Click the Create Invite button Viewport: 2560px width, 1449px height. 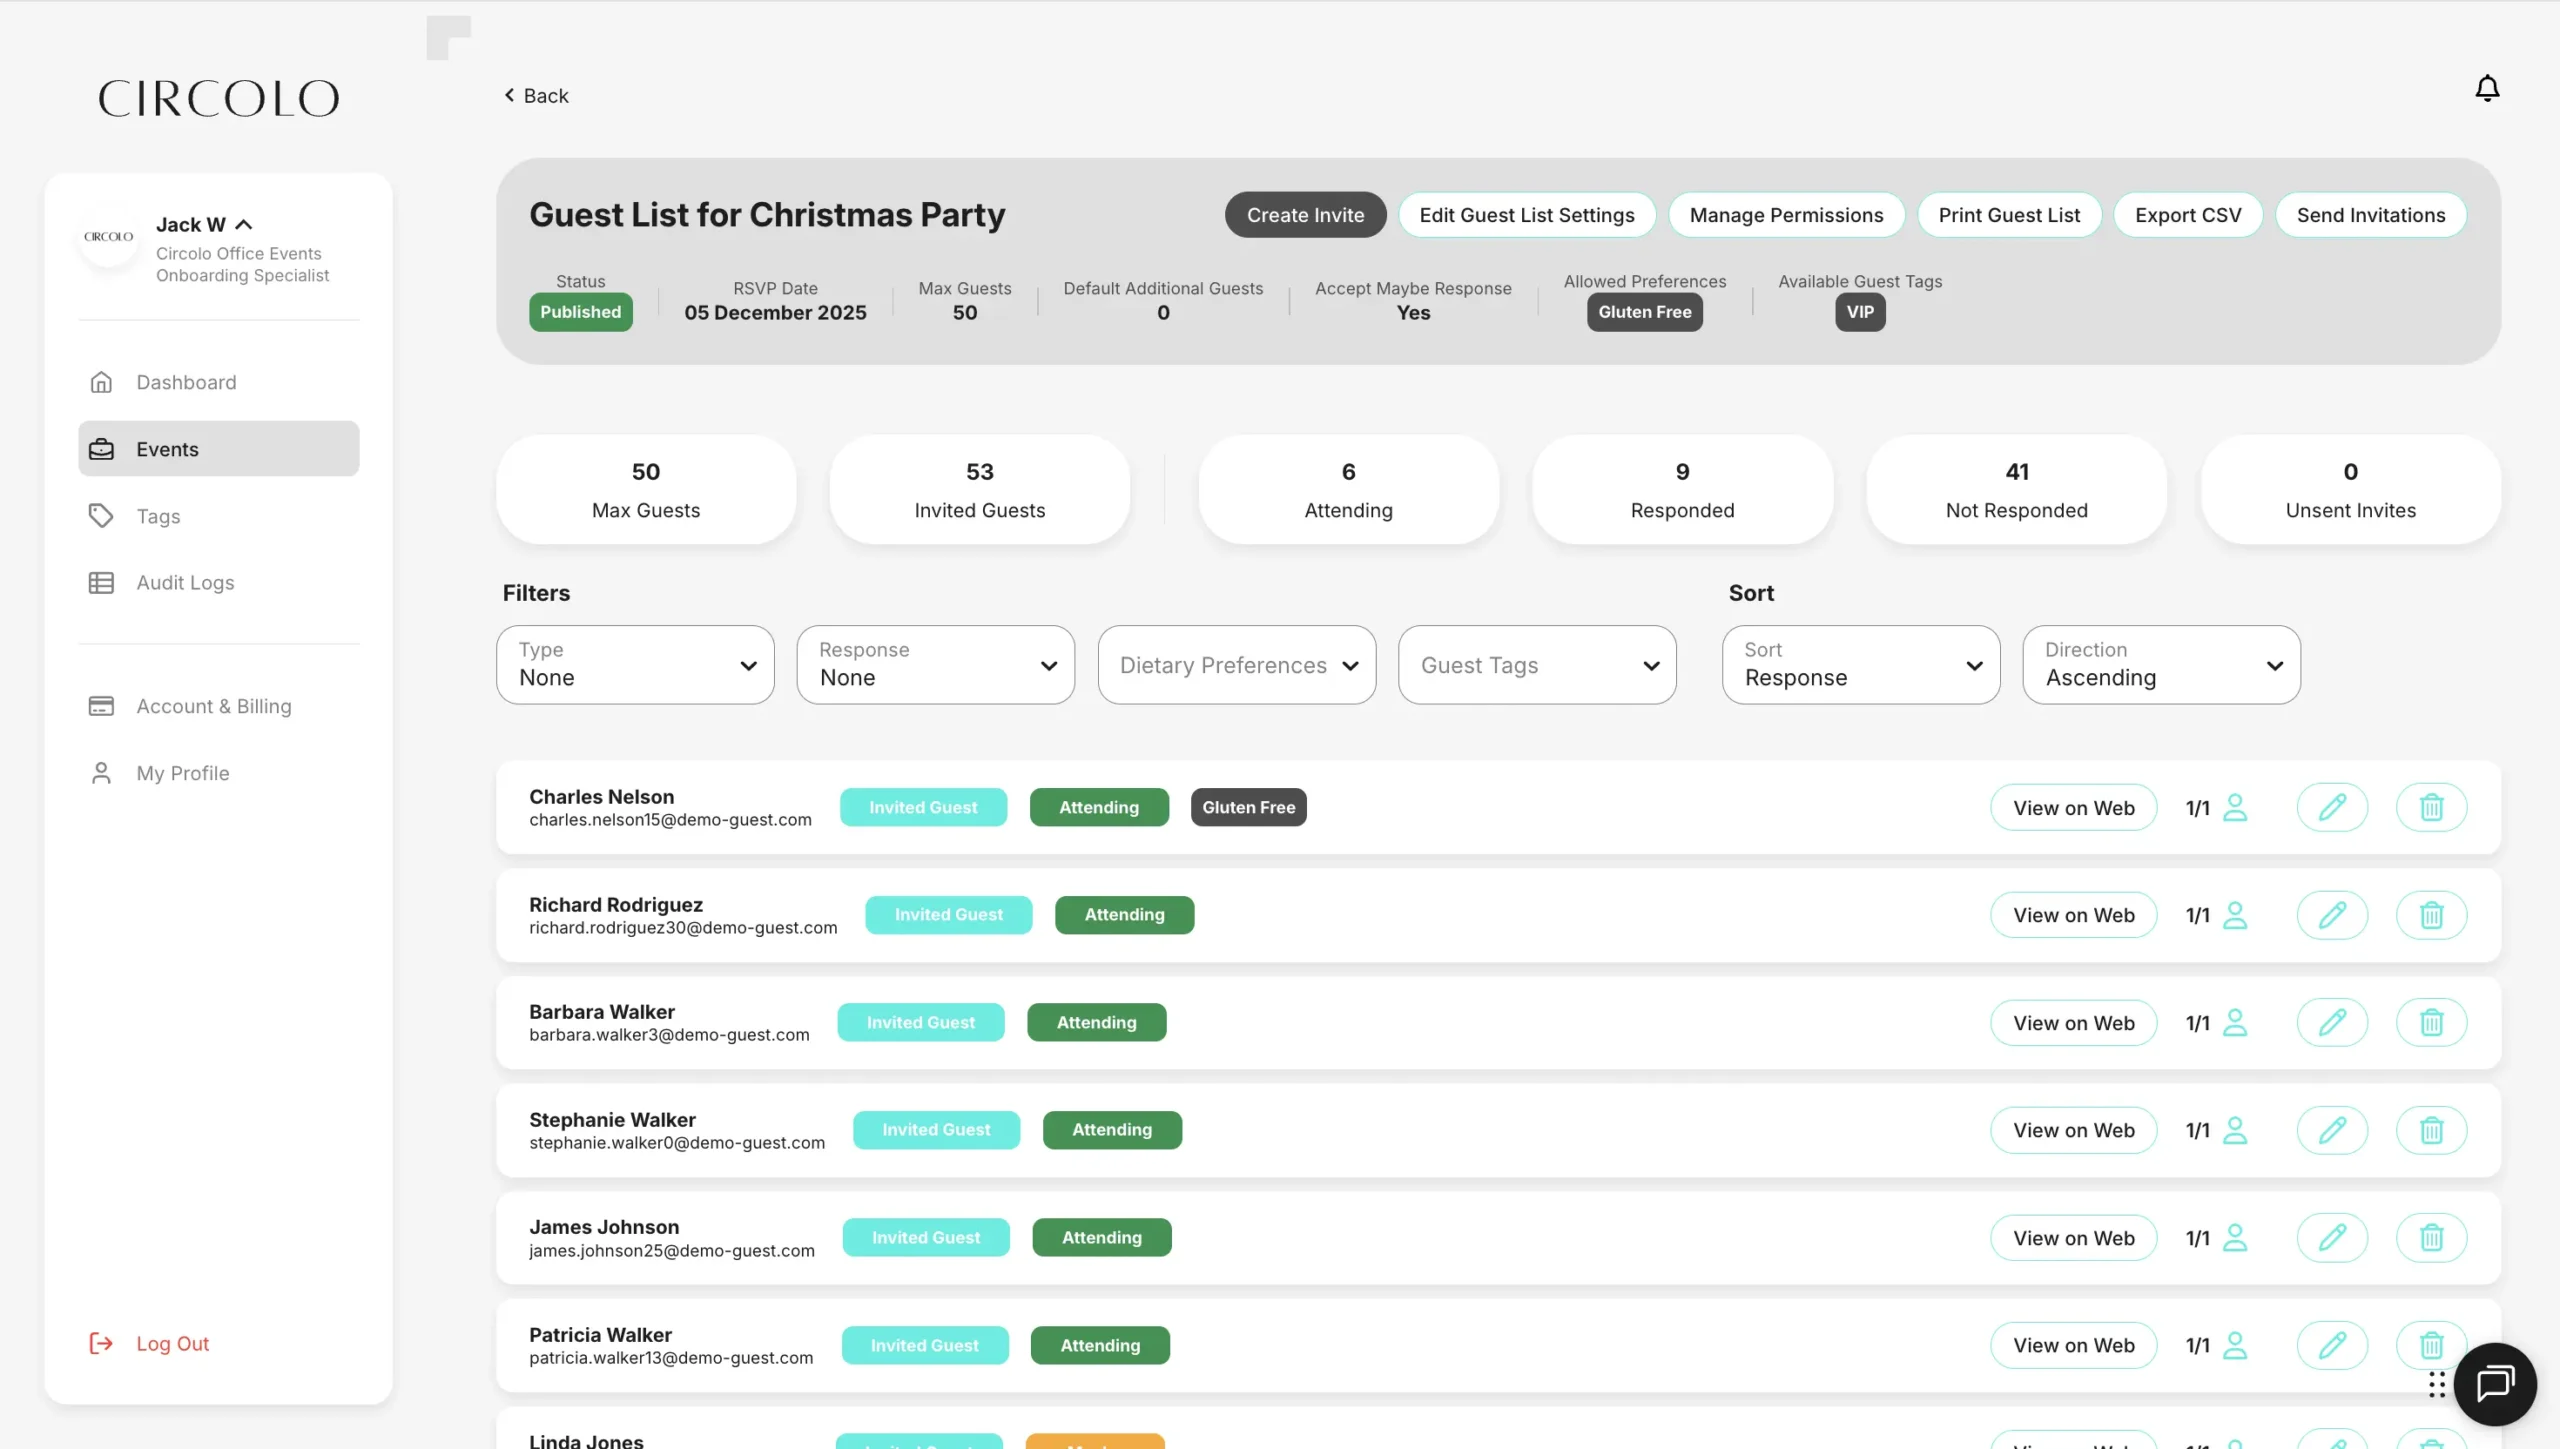click(x=1305, y=215)
